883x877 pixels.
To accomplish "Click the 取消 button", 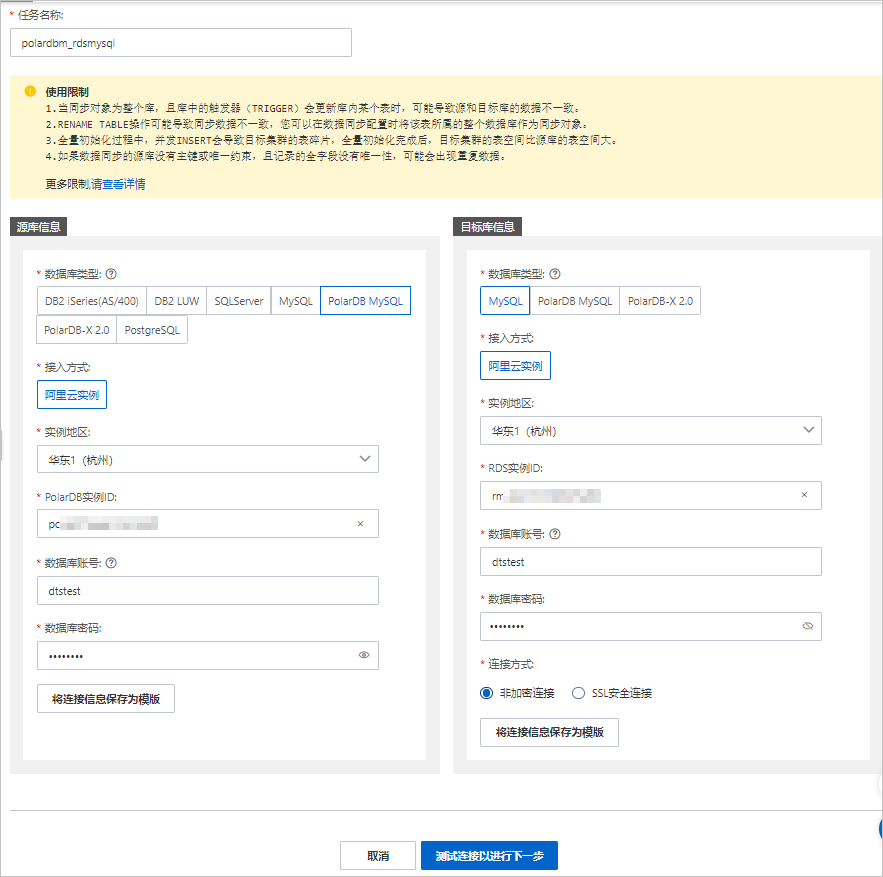I will click(x=378, y=856).
